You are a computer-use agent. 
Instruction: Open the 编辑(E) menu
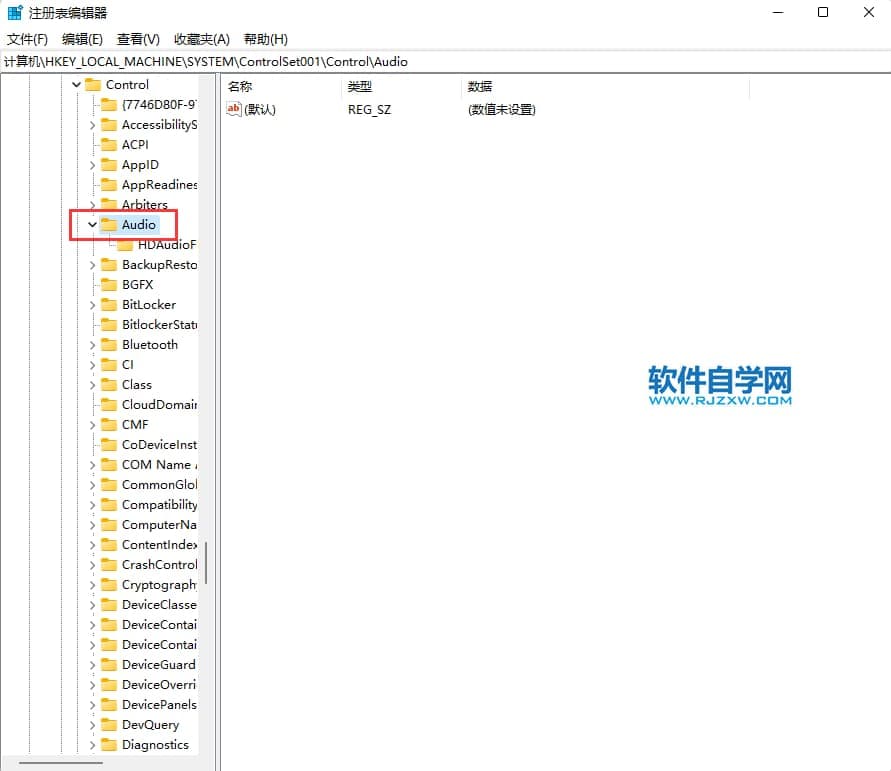pos(82,39)
